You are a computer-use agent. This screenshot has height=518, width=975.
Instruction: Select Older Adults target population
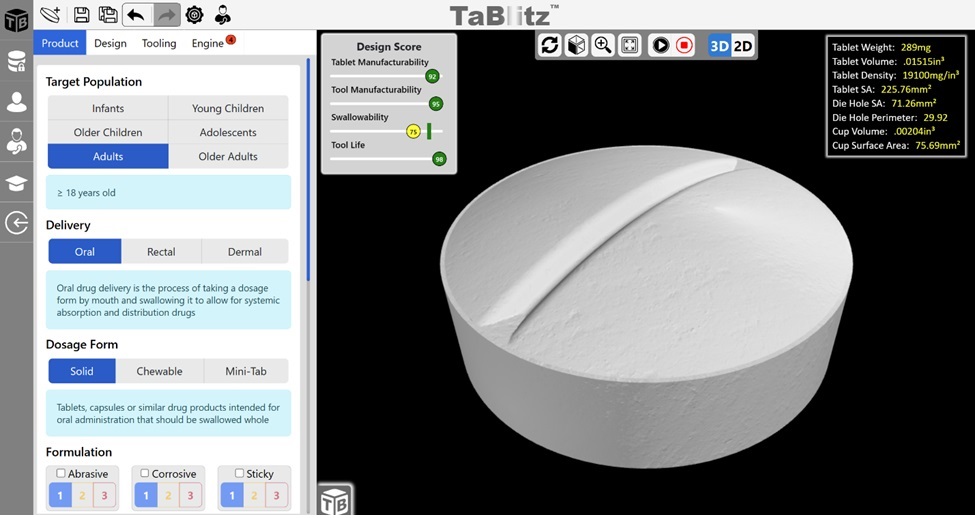[x=228, y=156]
